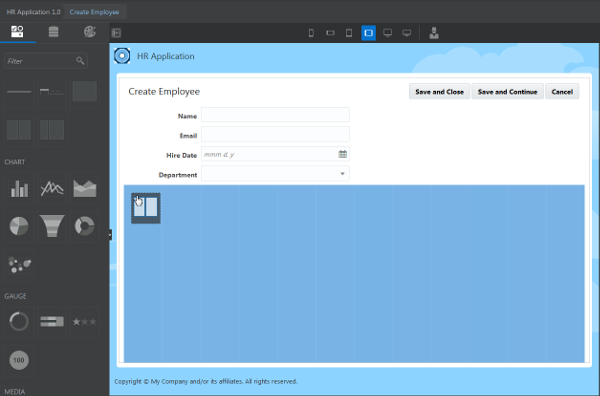The image size is (600, 396).
Task: Open the Components palette tab
Action: (17, 32)
